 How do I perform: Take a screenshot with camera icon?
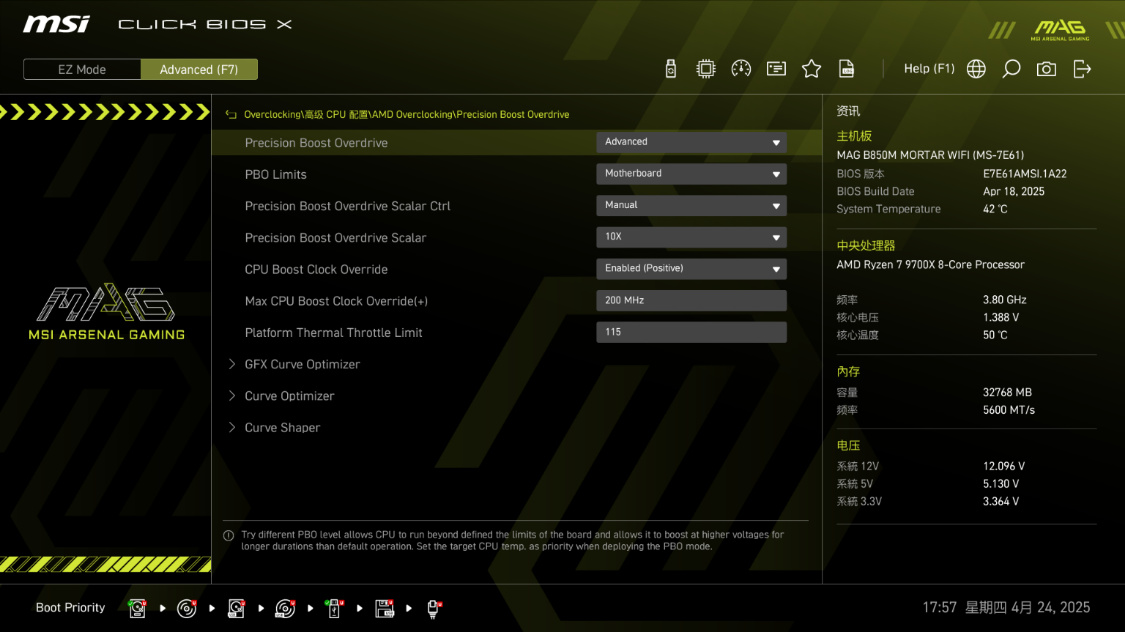coord(1046,69)
